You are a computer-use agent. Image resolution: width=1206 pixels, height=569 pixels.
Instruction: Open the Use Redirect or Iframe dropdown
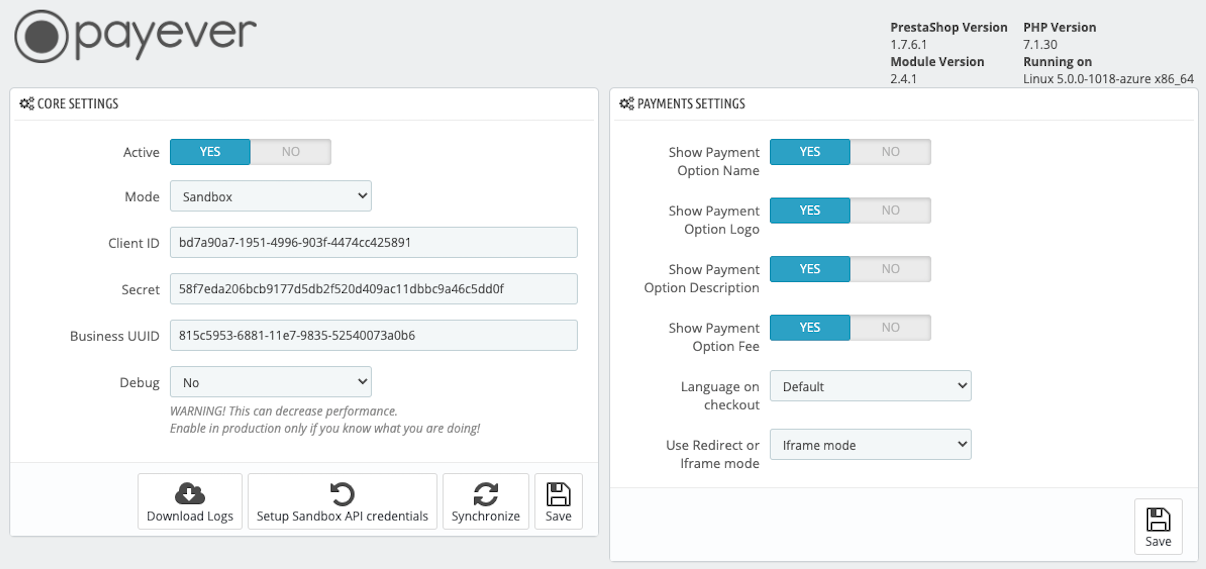(871, 445)
